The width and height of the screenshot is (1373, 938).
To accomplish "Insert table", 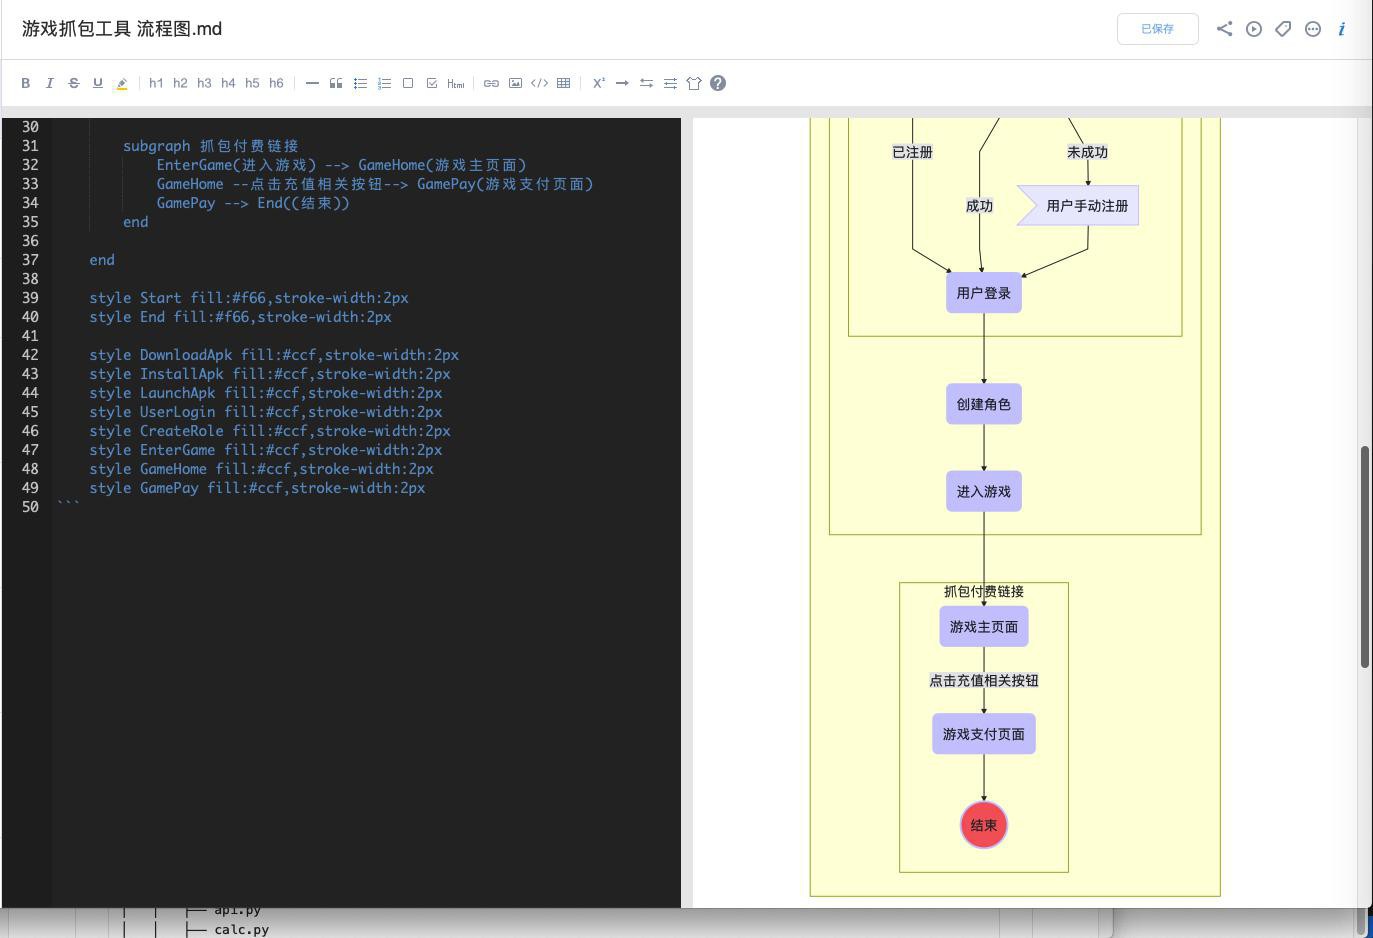I will coord(563,83).
